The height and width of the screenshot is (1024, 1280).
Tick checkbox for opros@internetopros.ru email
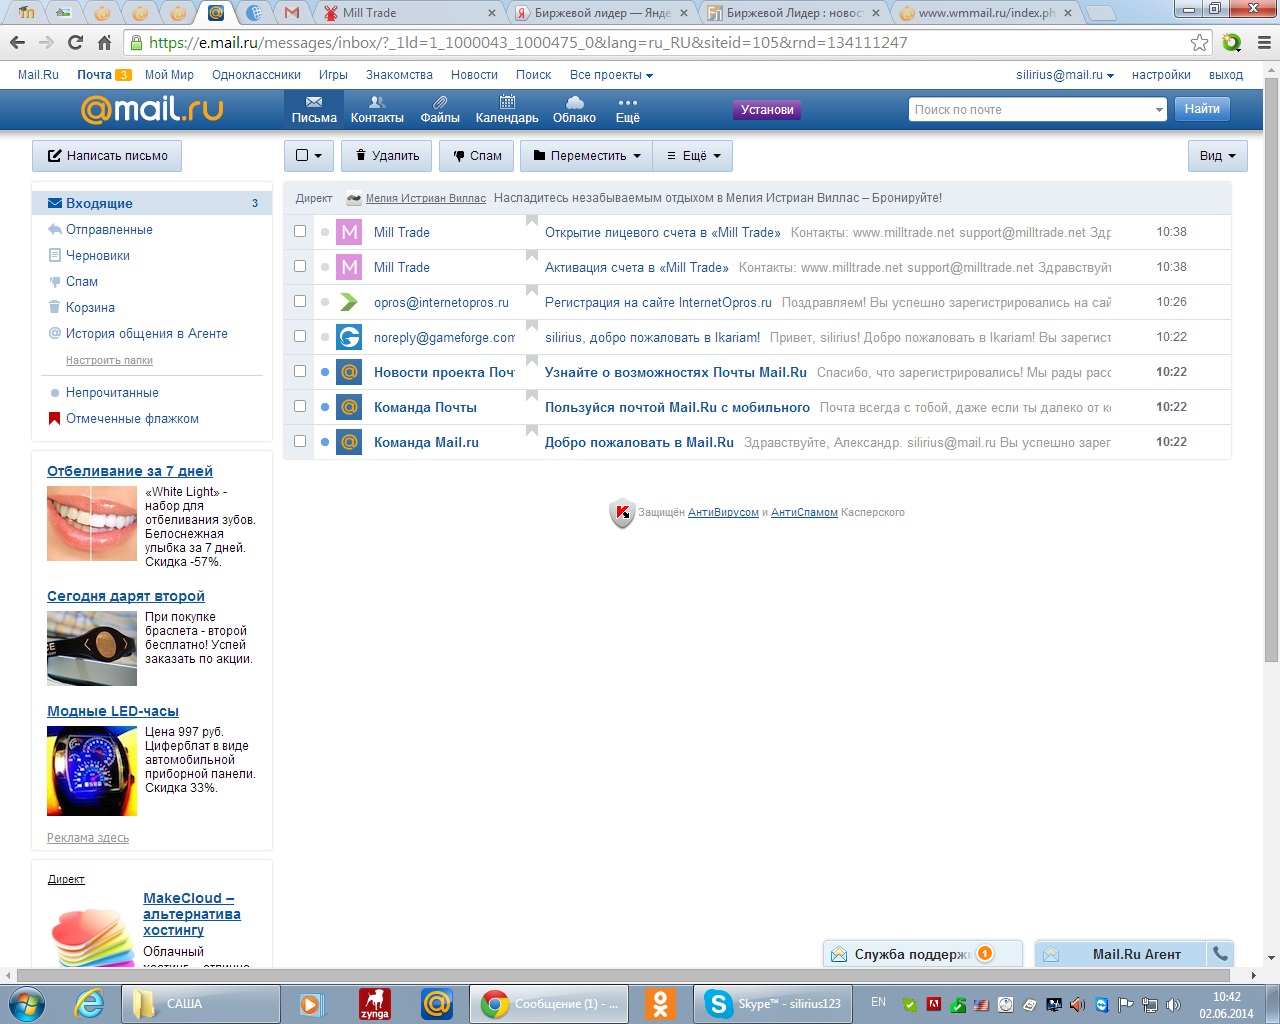coord(300,301)
